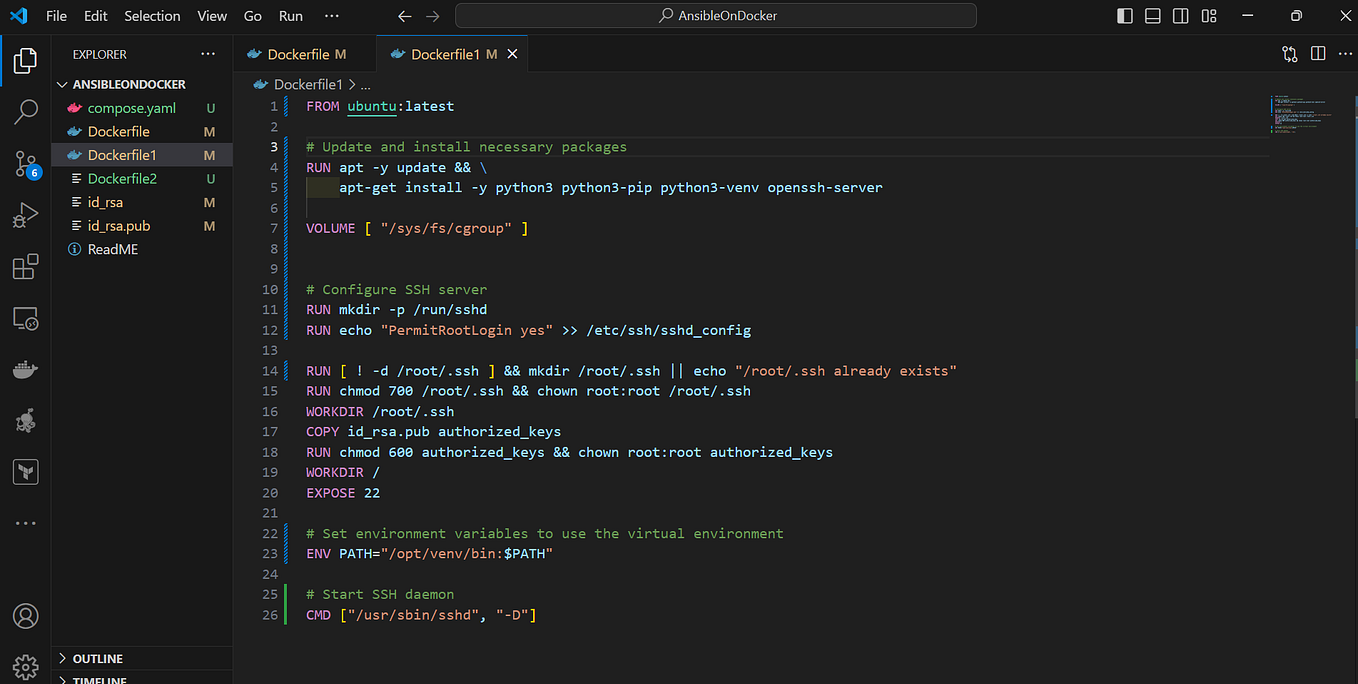Select the Run and Debug icon

25,214
